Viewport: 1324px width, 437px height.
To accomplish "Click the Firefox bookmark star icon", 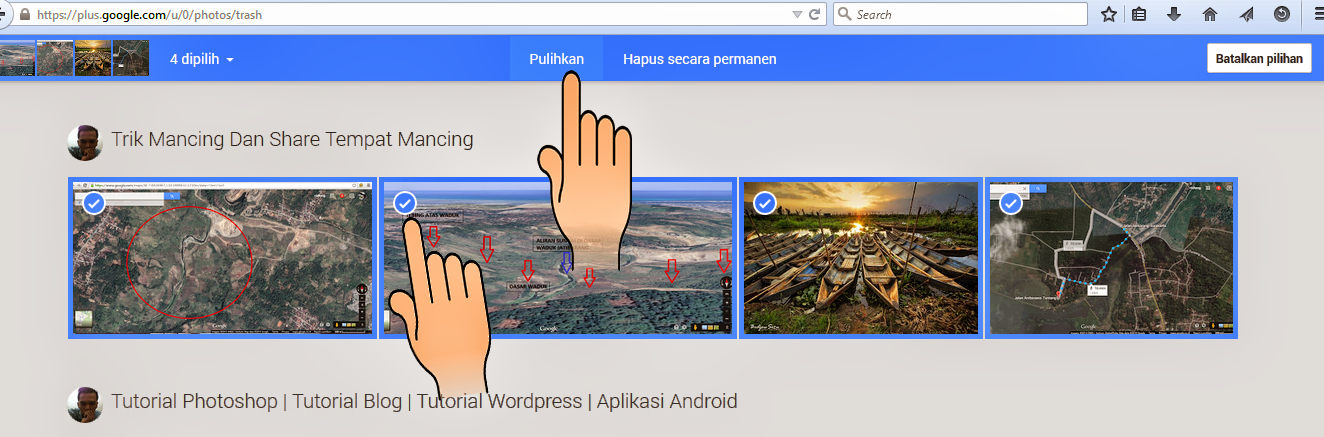I will coord(1108,15).
